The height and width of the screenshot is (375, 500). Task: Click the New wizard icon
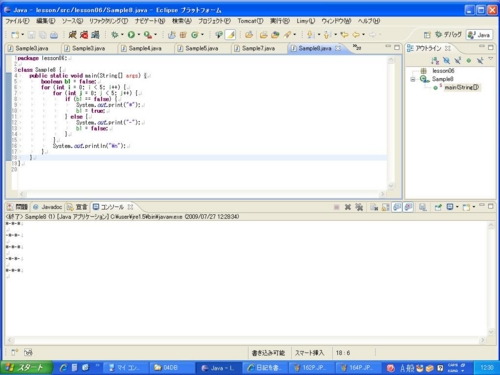(x=15, y=35)
